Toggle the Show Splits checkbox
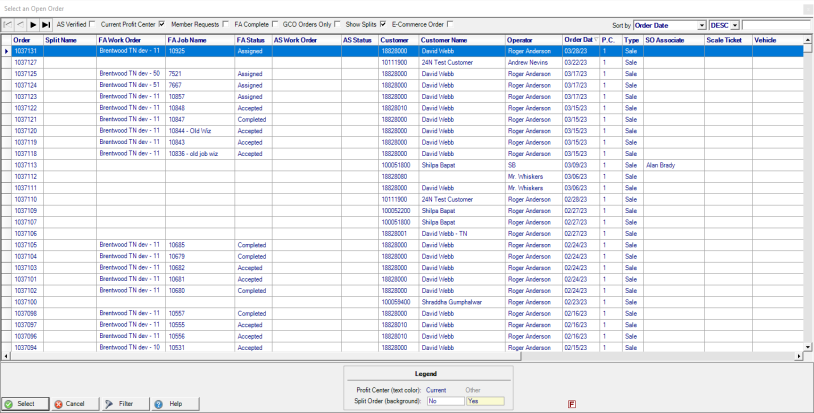Viewport: 814px width, 413px height. (x=382, y=24)
